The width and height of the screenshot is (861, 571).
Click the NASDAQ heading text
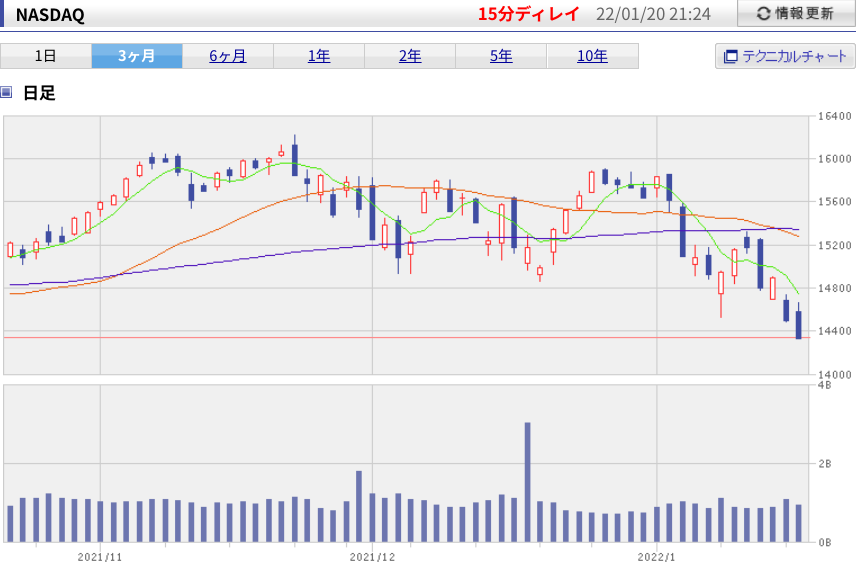tap(50, 15)
